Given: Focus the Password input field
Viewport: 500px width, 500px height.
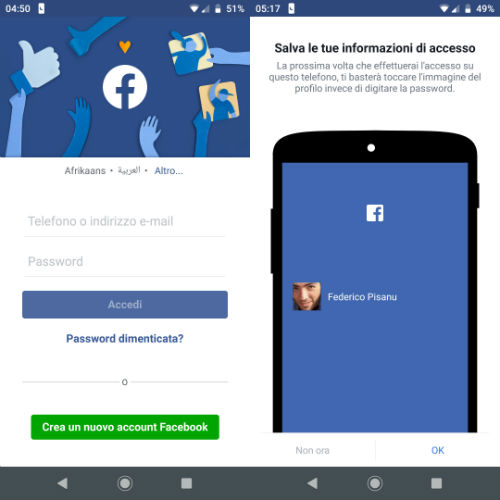Looking at the screenshot, I should pyautogui.click(x=125, y=262).
